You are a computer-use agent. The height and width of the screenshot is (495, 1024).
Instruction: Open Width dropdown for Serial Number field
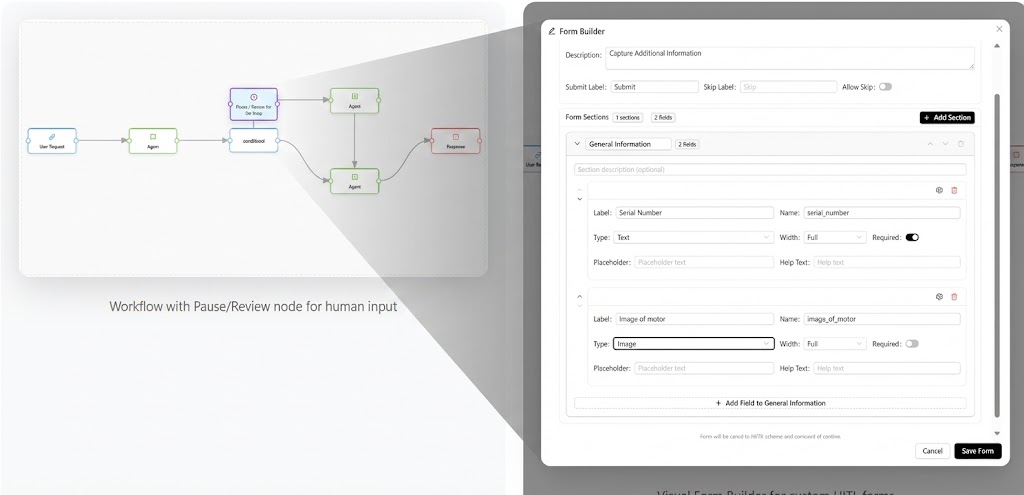(x=834, y=238)
